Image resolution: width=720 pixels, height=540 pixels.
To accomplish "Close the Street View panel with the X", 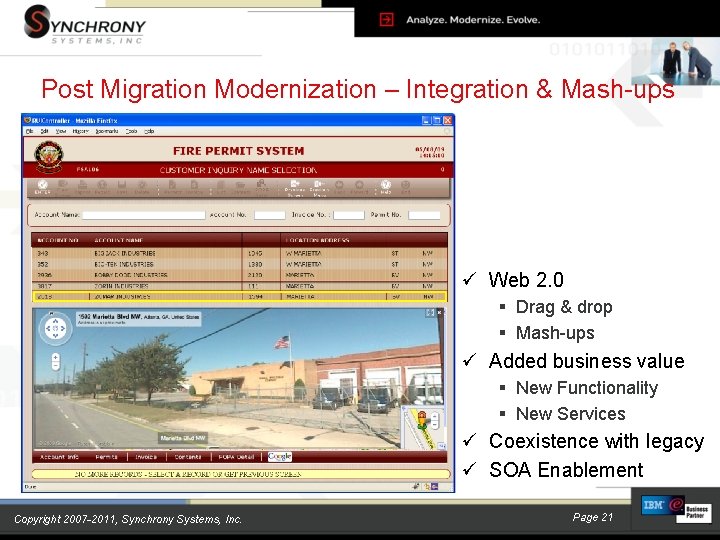I will [x=439, y=313].
